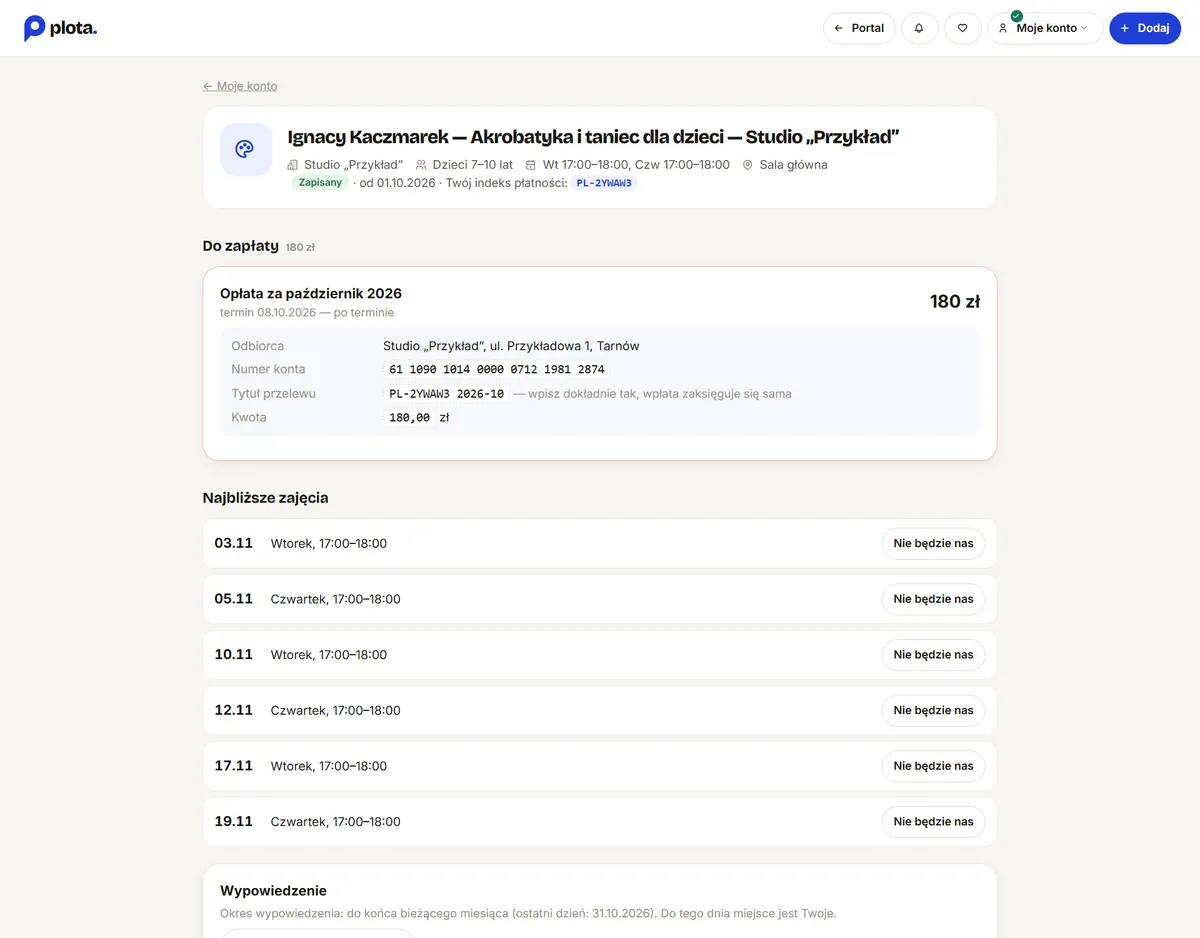Click the Zapisany status badge
The height and width of the screenshot is (938, 1200).
pyautogui.click(x=320, y=183)
